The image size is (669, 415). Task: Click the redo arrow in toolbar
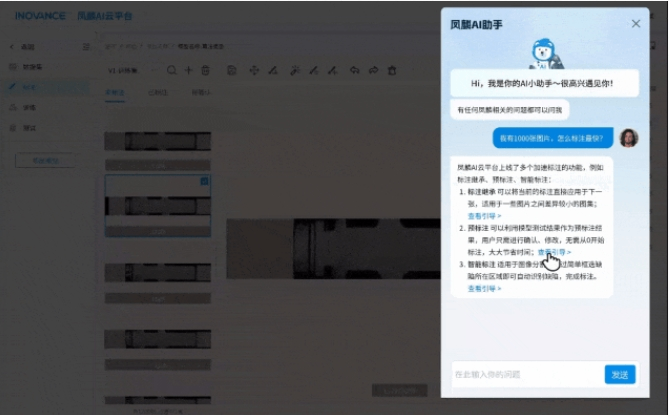[x=373, y=70]
